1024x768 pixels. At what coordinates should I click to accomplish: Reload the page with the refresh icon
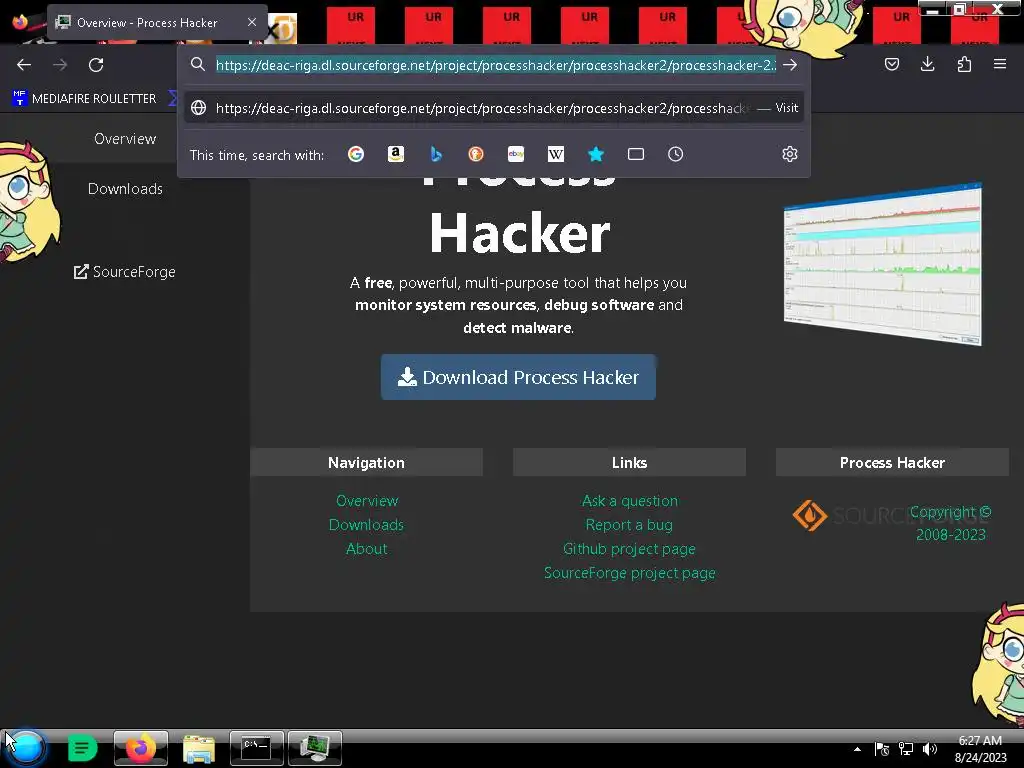pyautogui.click(x=96, y=65)
